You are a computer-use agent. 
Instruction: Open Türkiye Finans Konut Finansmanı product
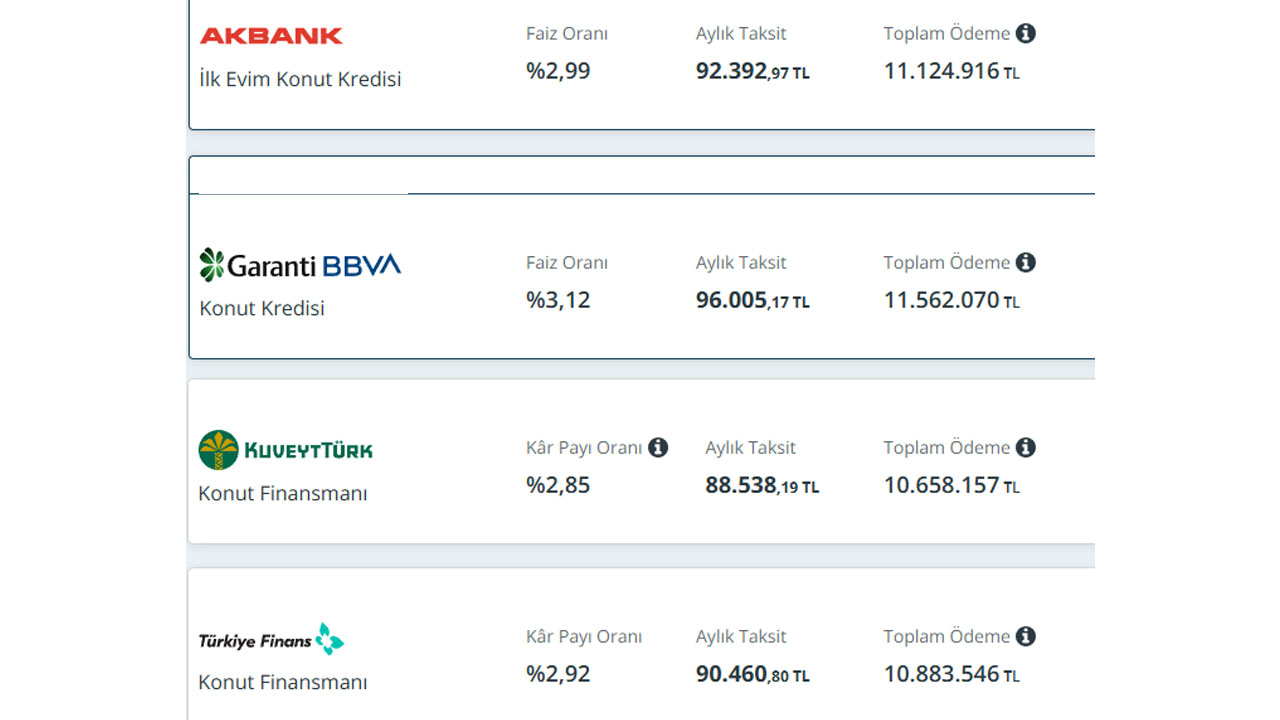[283, 682]
